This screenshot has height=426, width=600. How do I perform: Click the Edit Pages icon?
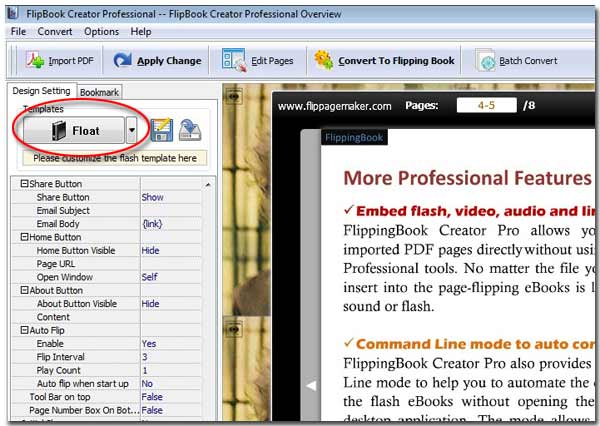click(x=234, y=60)
